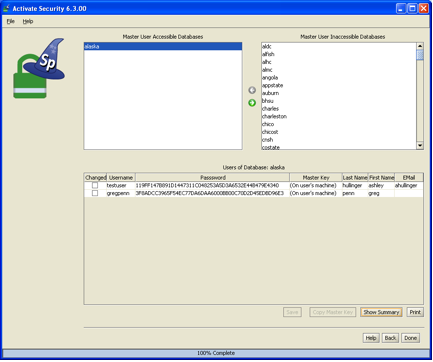
Task: Click the Username column header
Action: (121, 177)
